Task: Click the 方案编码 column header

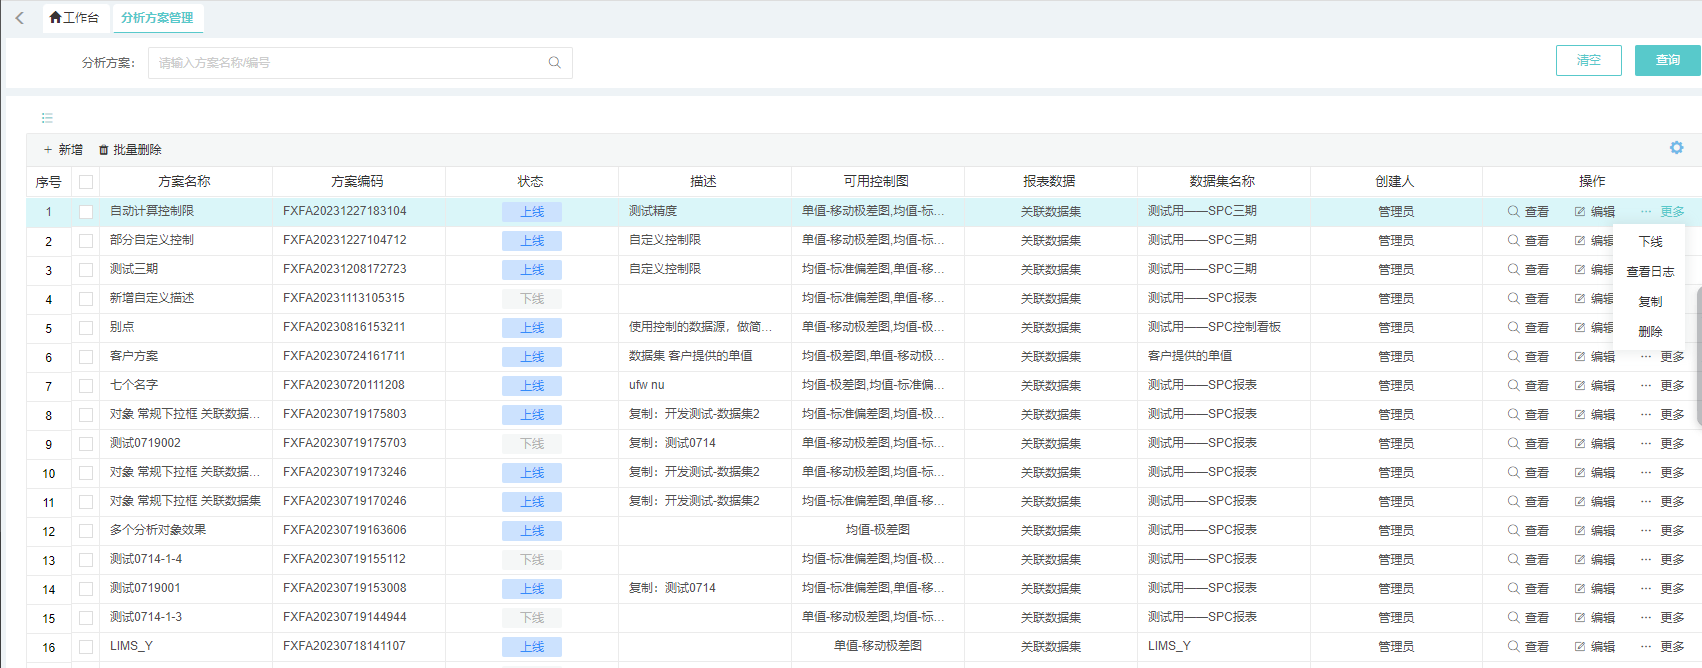Action: 358,182
